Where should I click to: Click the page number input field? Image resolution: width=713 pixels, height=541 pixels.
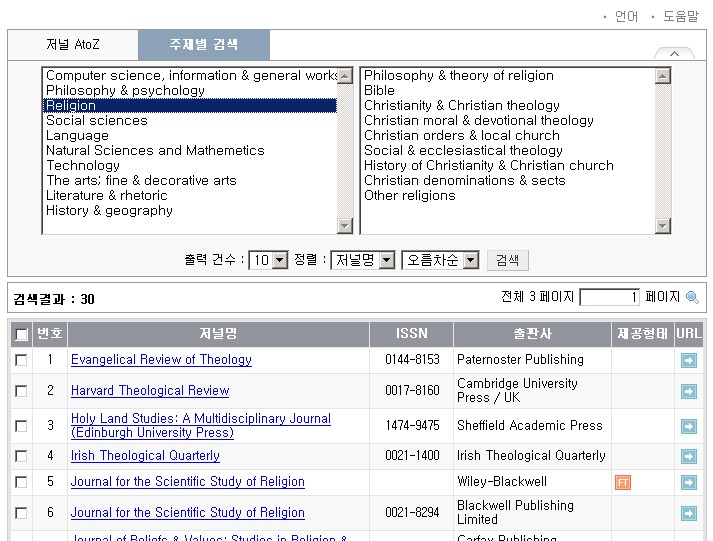[609, 297]
